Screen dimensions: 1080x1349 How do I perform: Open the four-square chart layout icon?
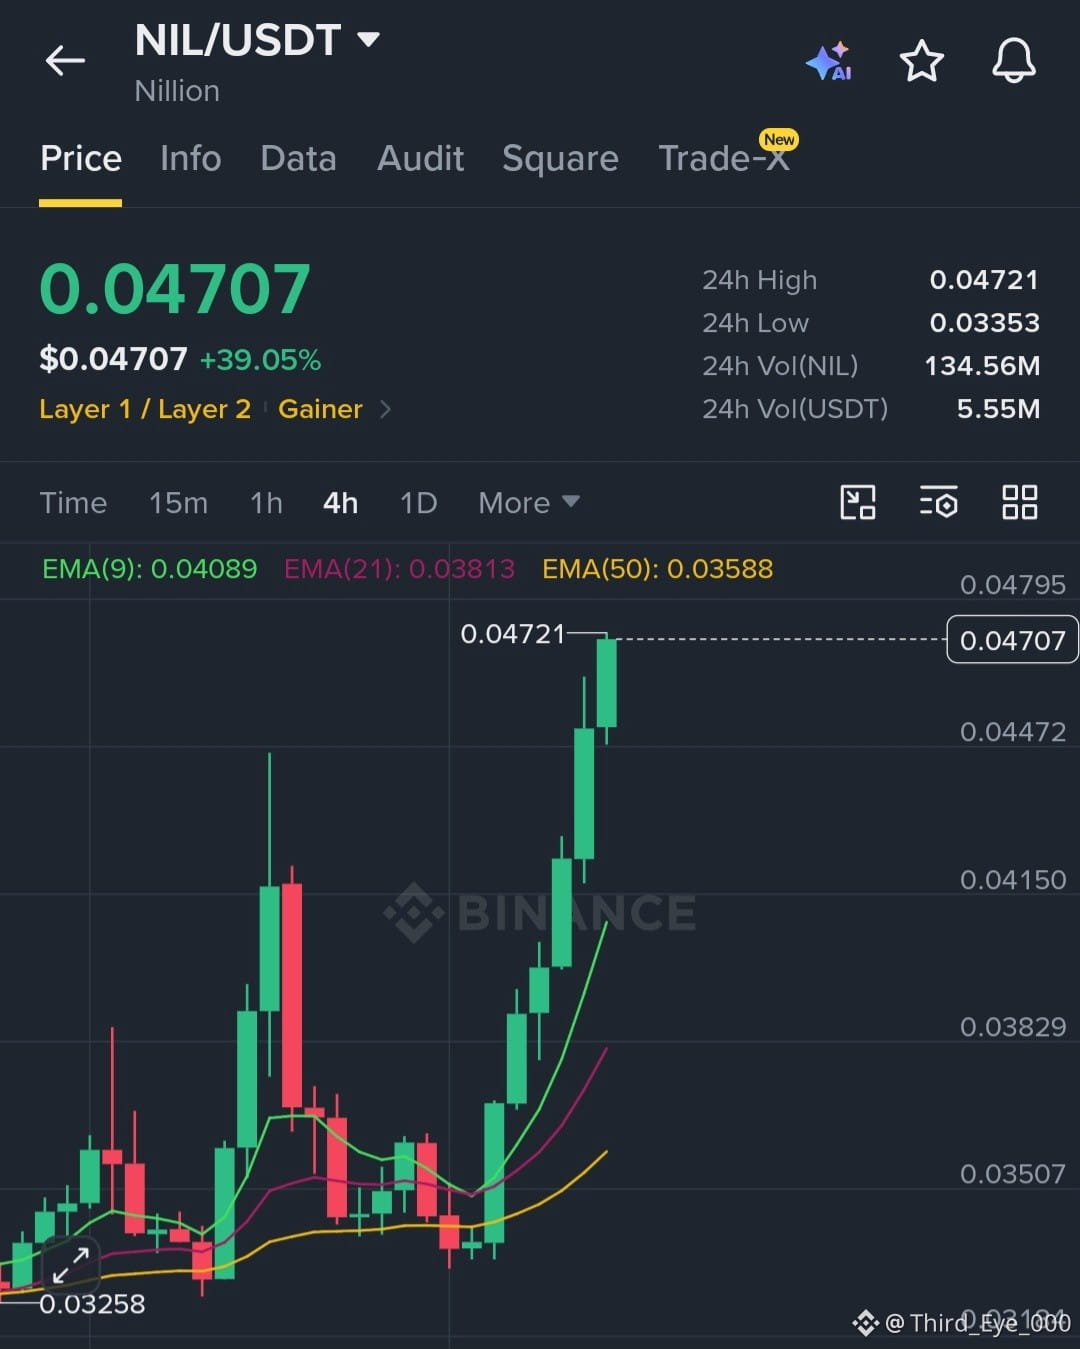[x=1020, y=502]
